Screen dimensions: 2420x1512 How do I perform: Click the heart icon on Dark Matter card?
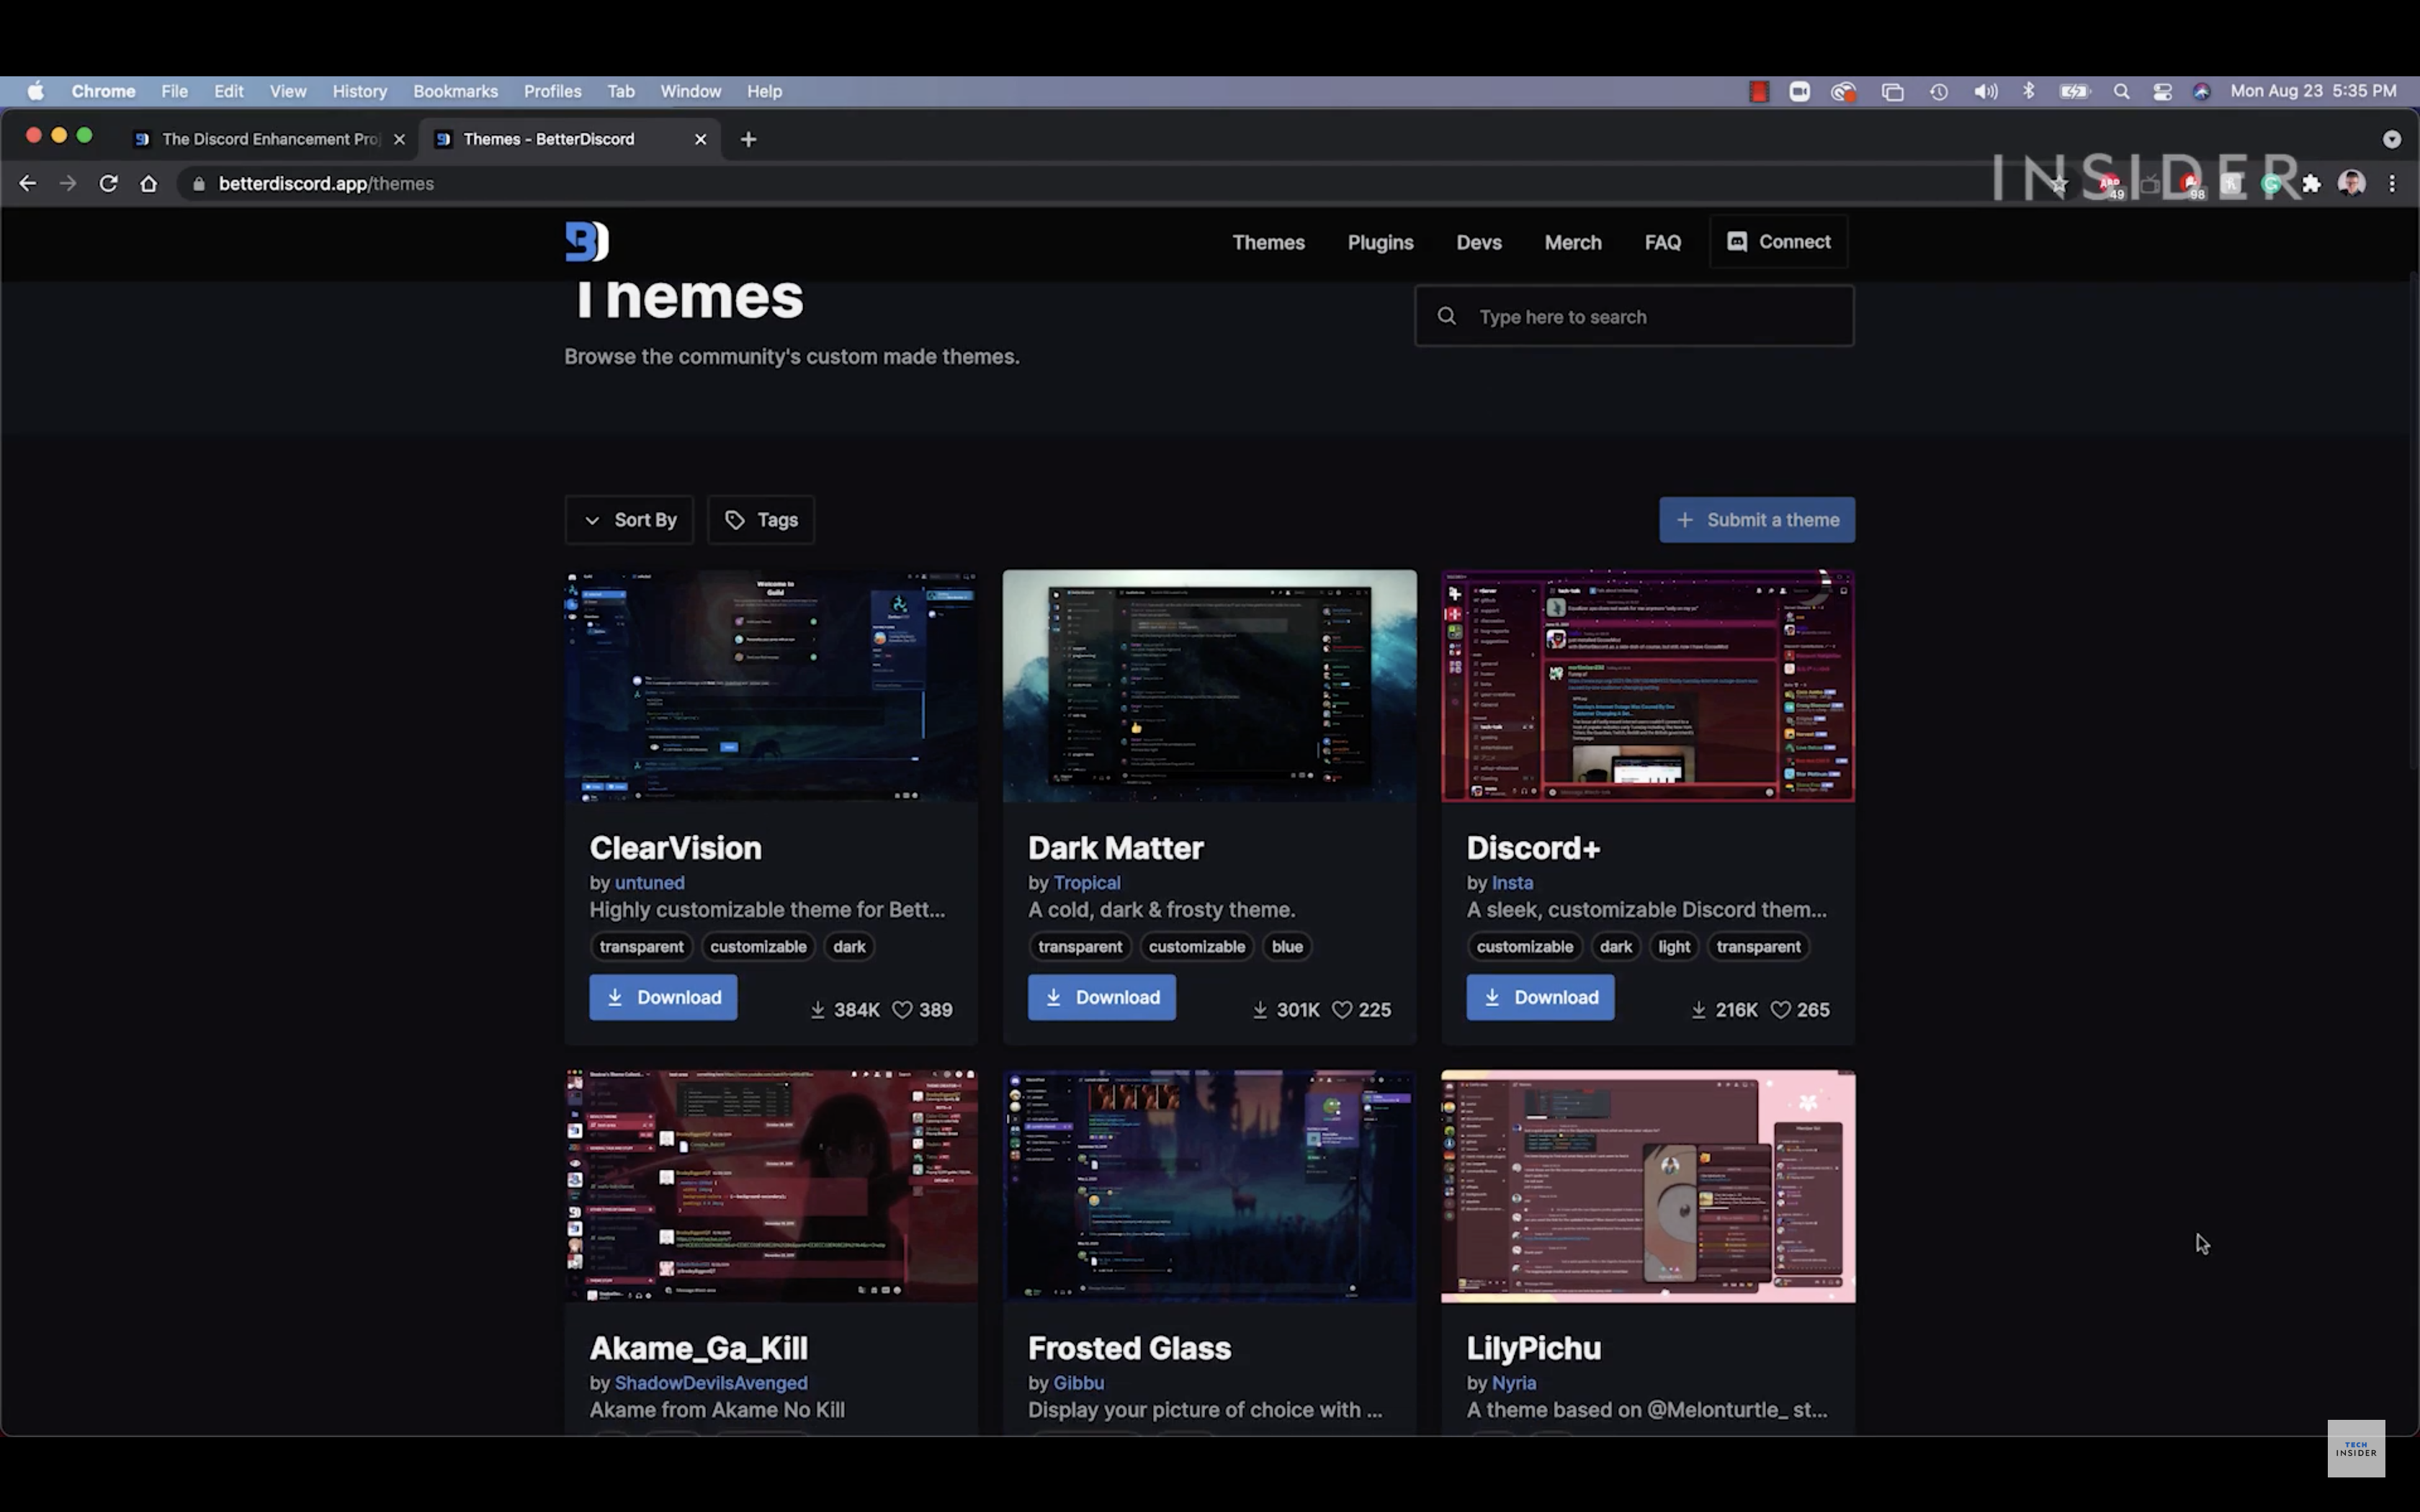click(x=1342, y=1010)
